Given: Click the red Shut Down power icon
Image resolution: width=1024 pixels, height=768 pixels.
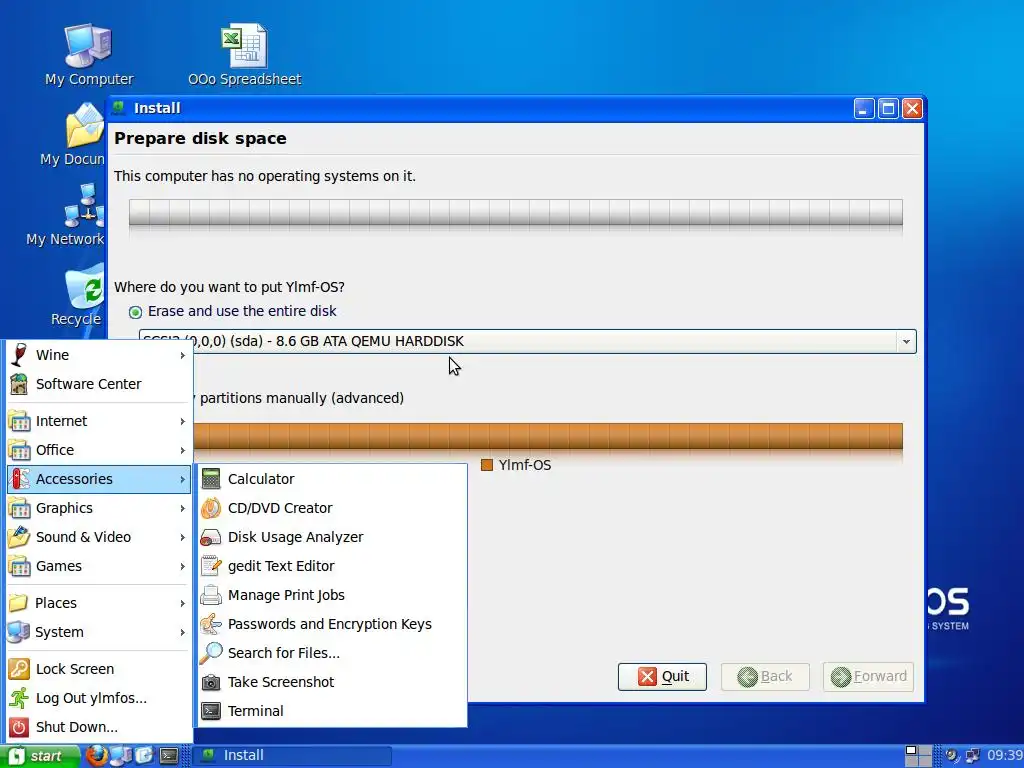Looking at the screenshot, I should point(19,727).
